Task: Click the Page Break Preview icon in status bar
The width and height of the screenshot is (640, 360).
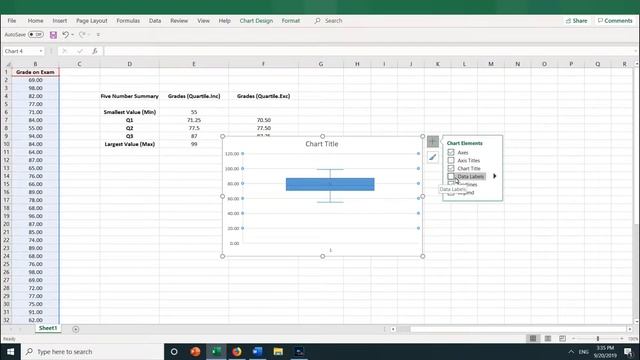Action: [x=562, y=338]
